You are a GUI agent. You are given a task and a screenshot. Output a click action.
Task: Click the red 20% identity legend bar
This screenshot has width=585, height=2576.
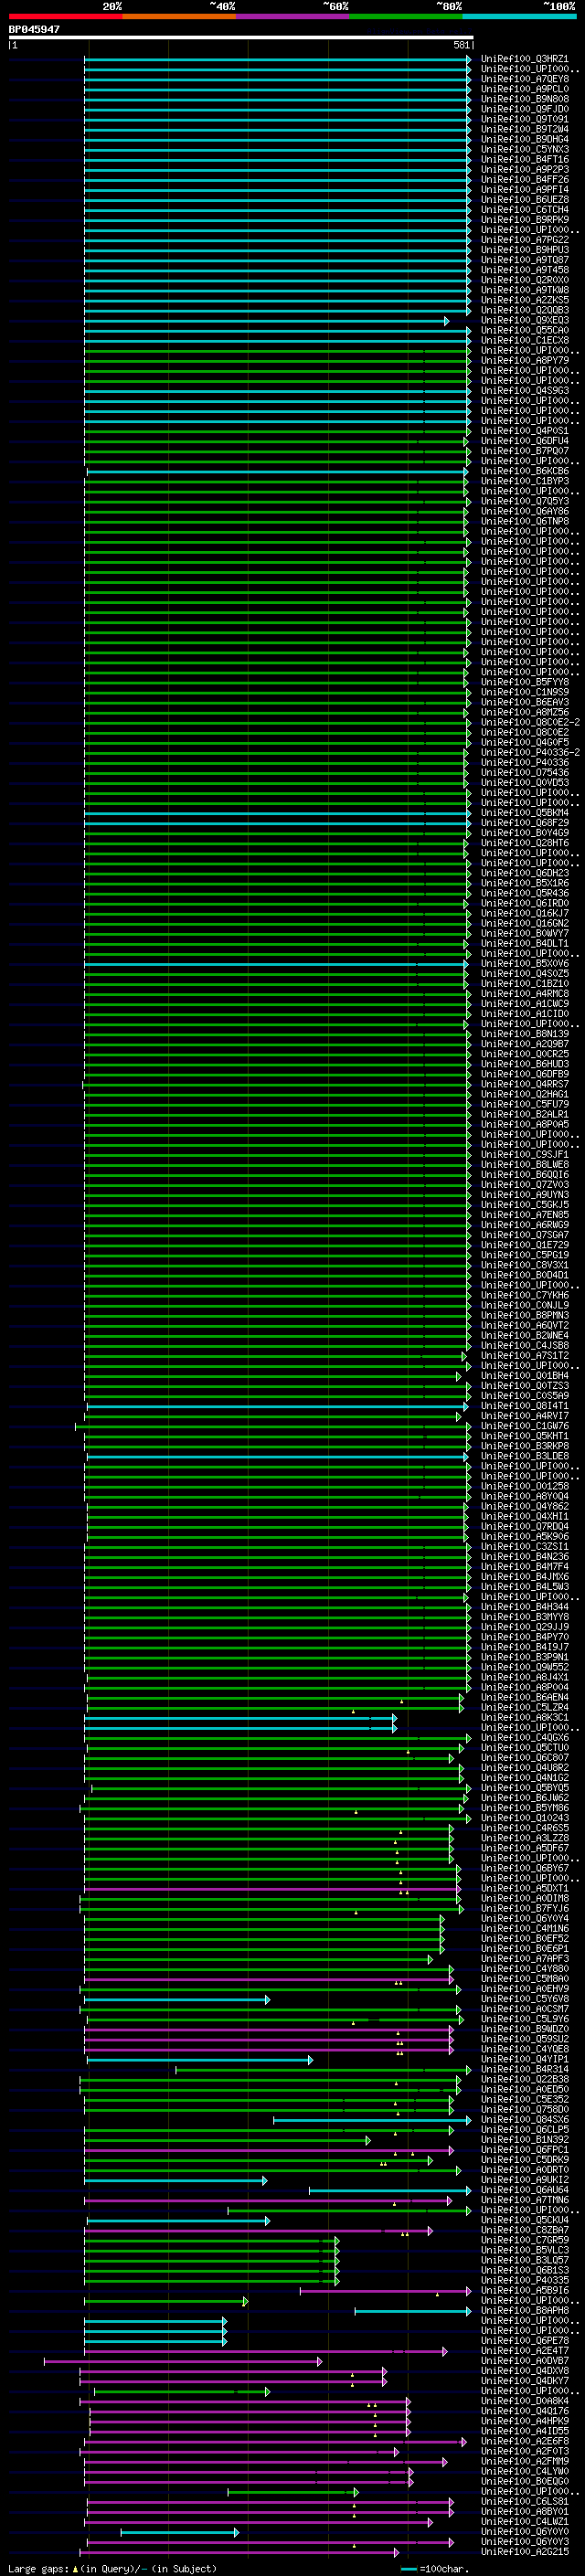[x=65, y=16]
